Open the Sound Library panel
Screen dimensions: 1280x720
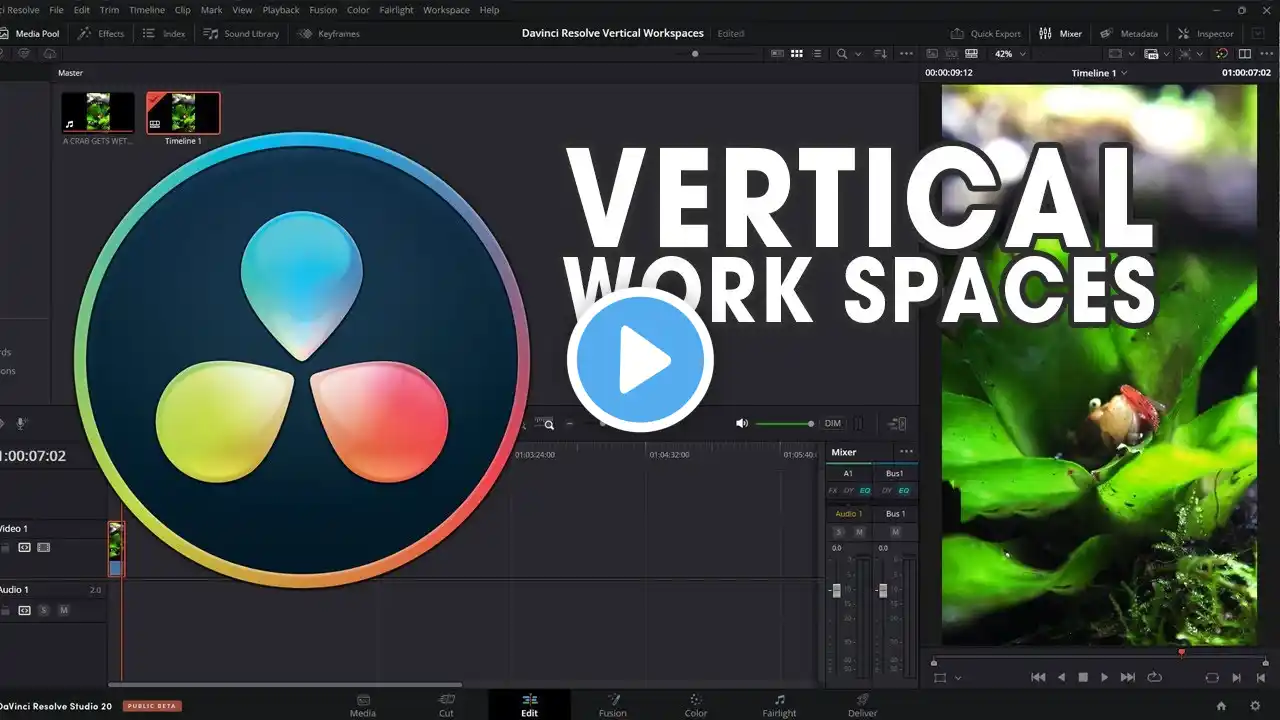click(x=241, y=33)
